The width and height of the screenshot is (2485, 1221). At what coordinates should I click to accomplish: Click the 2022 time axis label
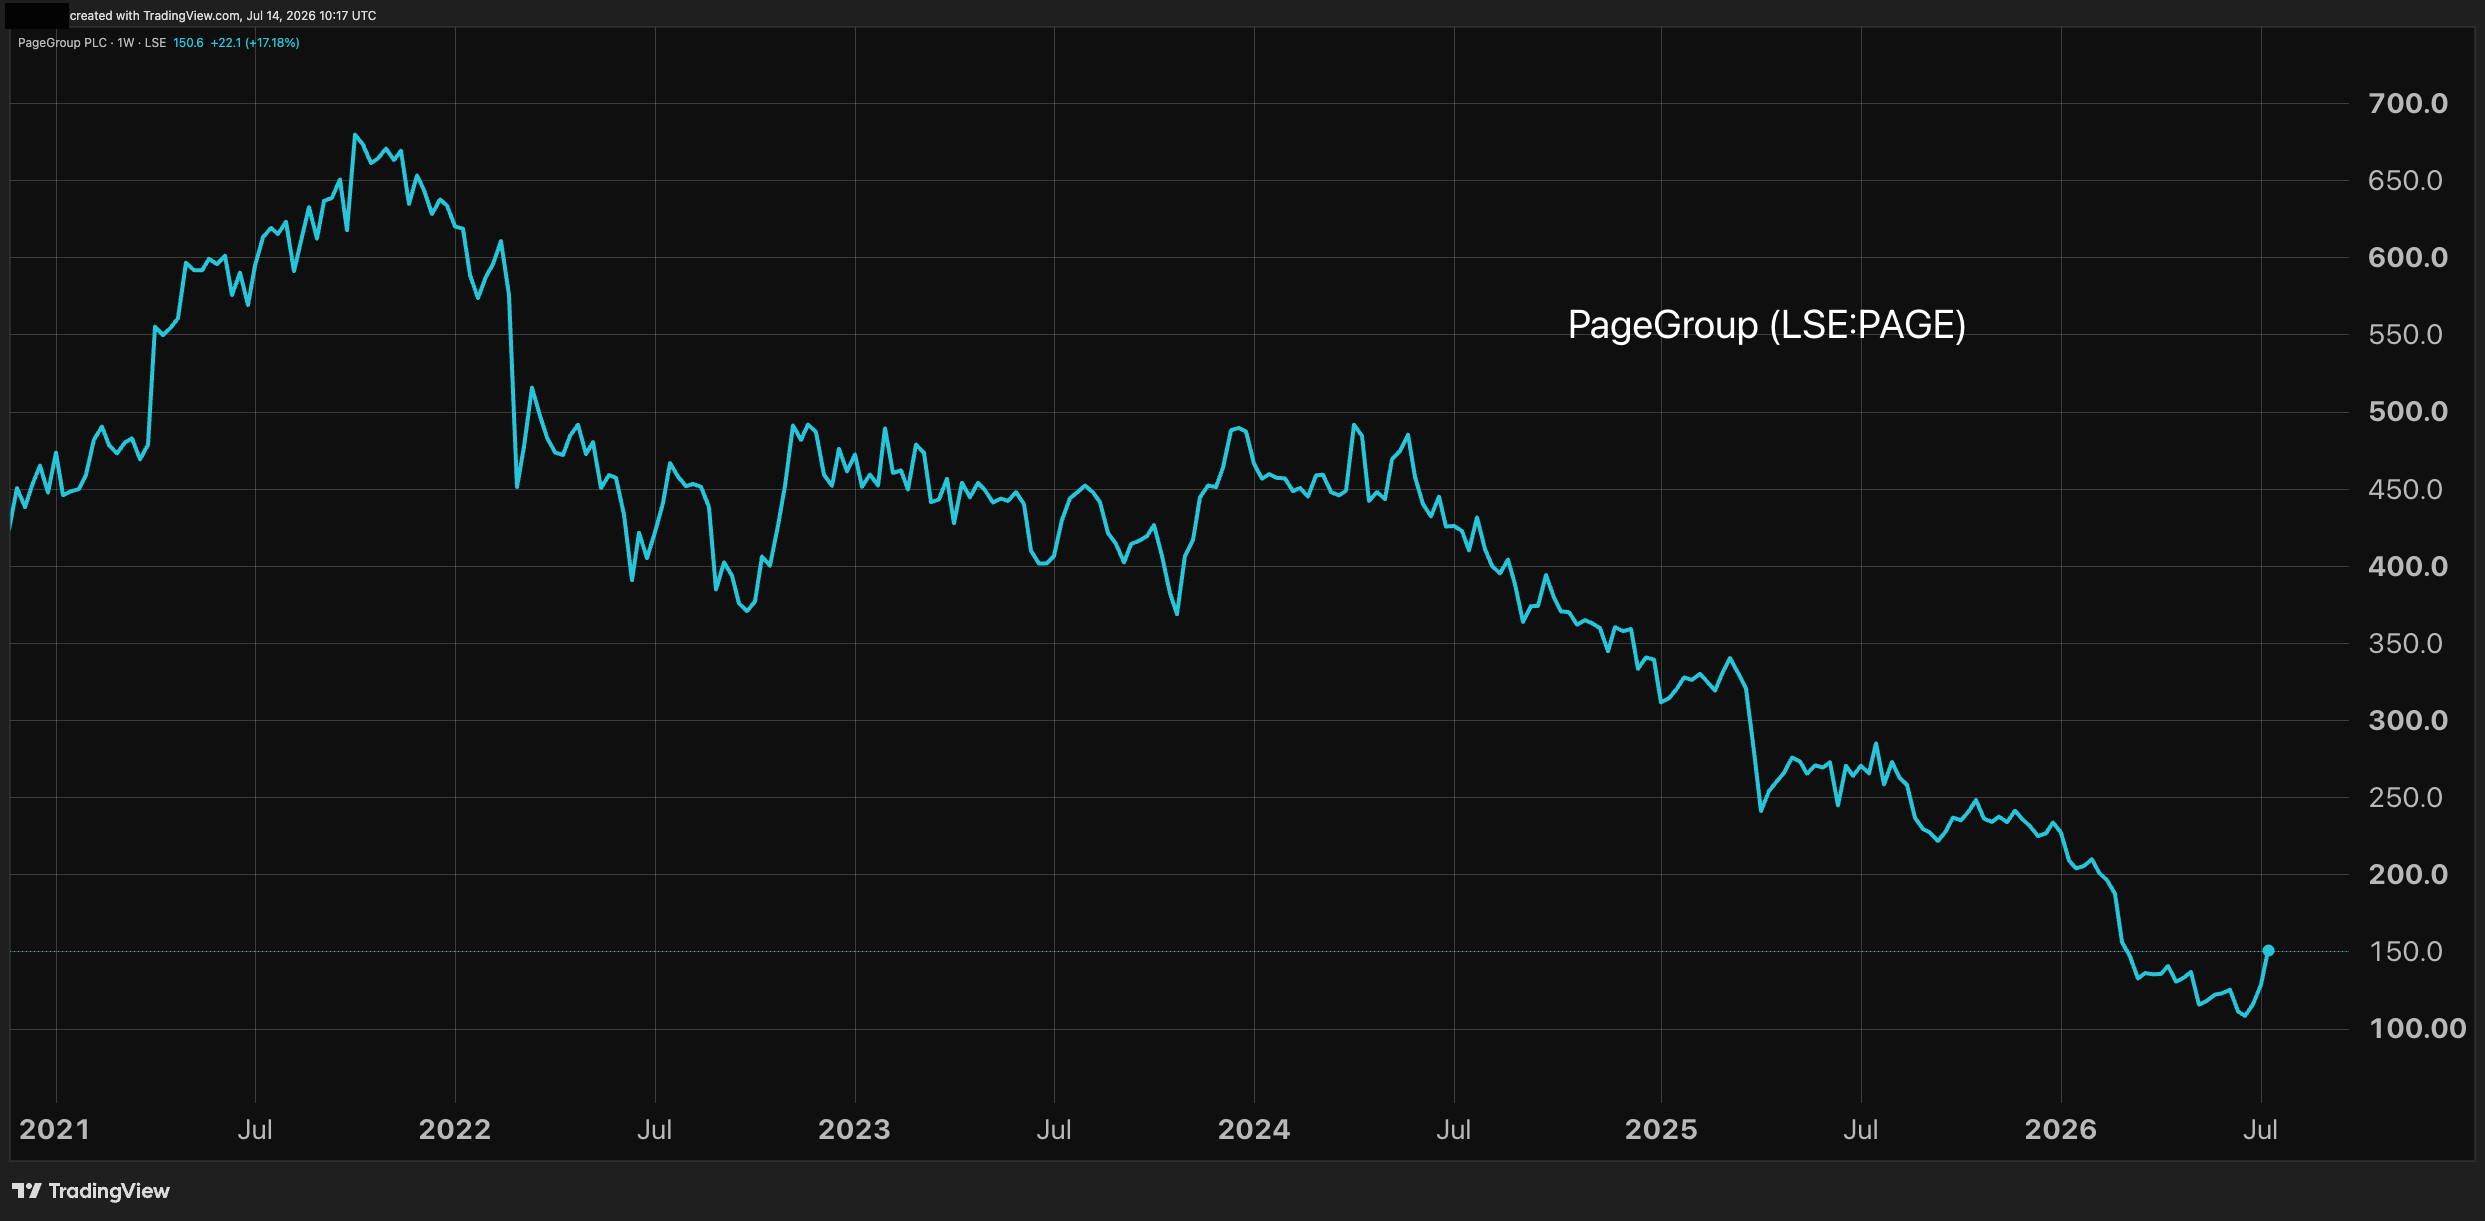455,1130
